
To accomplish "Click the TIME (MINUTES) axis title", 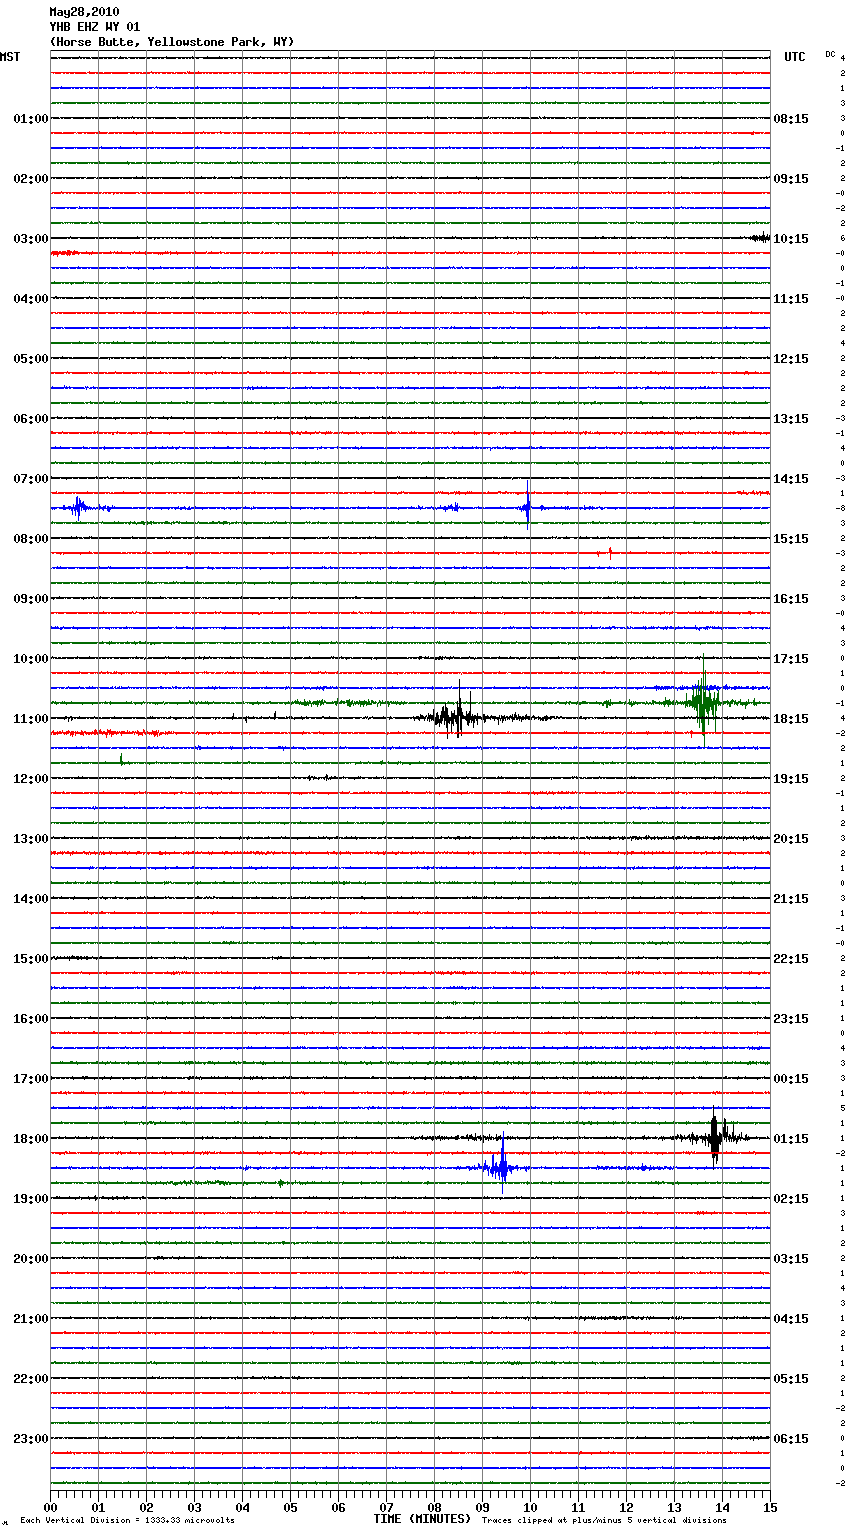I will (x=422, y=1519).
